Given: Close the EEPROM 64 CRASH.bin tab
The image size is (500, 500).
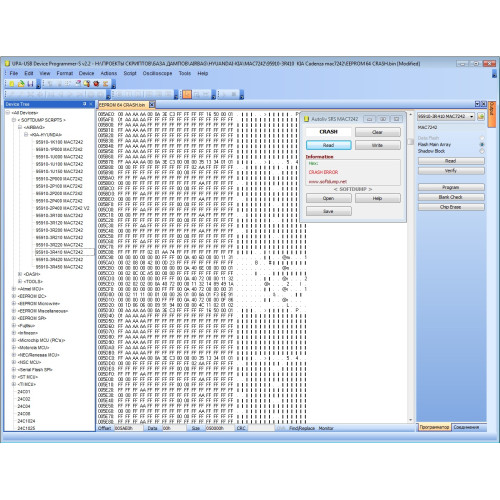Looking at the screenshot, I should click(152, 105).
